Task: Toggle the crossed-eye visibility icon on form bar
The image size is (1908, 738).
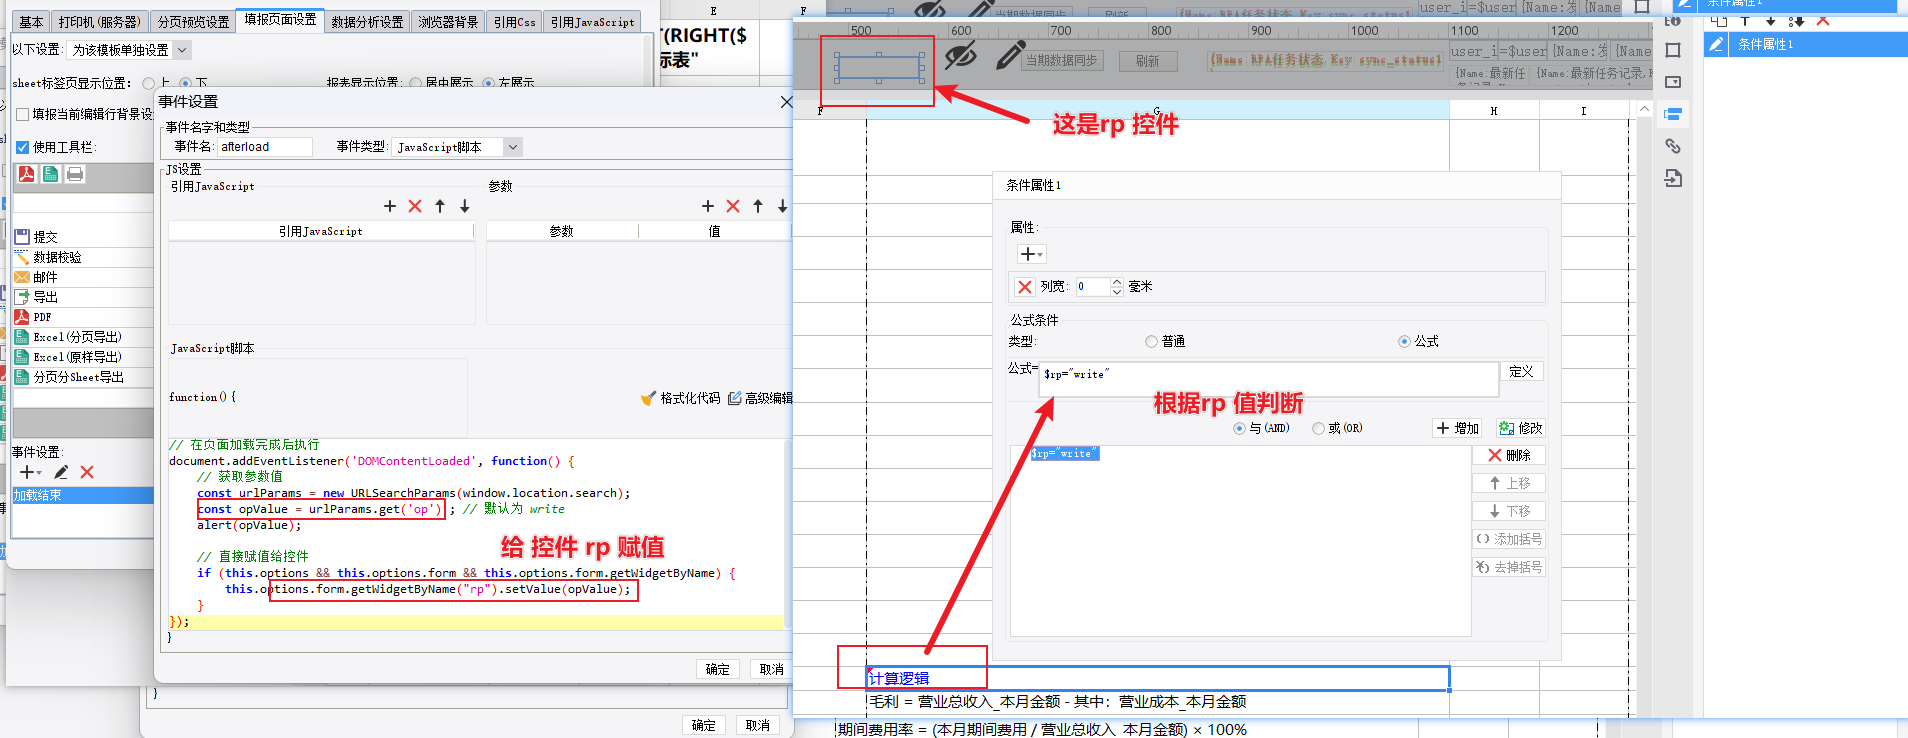Action: click(961, 56)
